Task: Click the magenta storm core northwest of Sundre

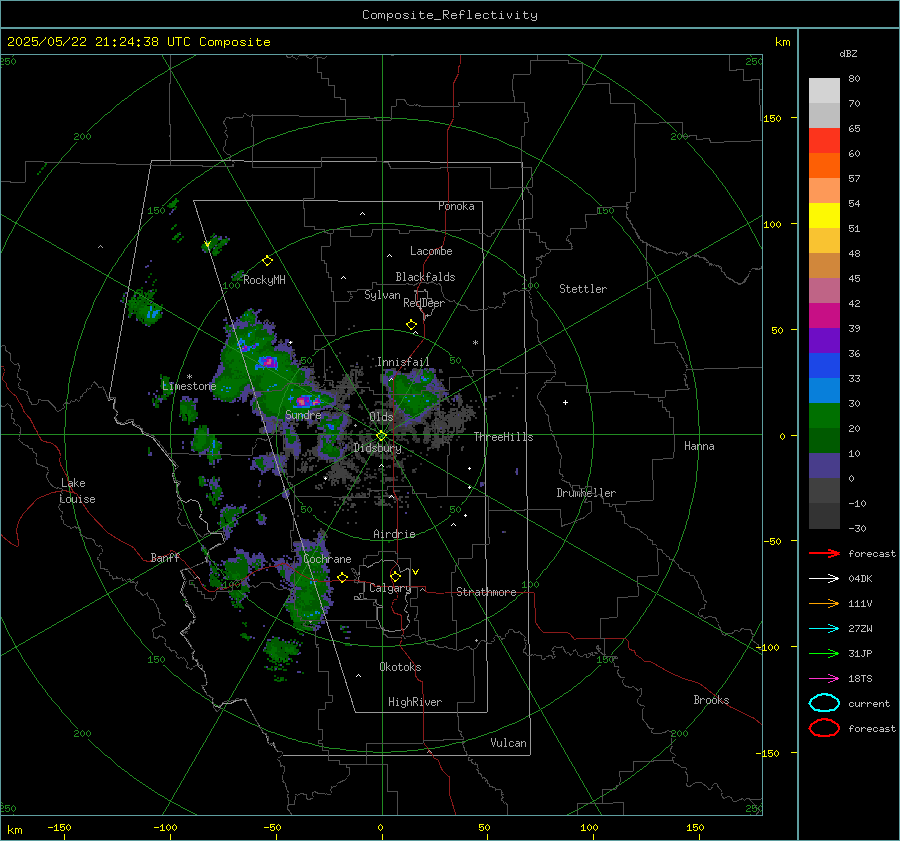Action: pyautogui.click(x=267, y=362)
